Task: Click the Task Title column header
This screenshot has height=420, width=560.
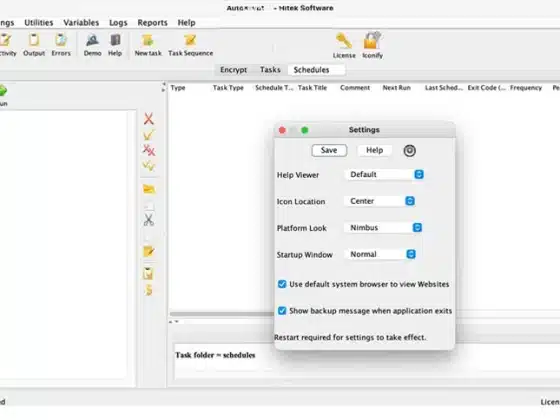Action: coord(312,88)
